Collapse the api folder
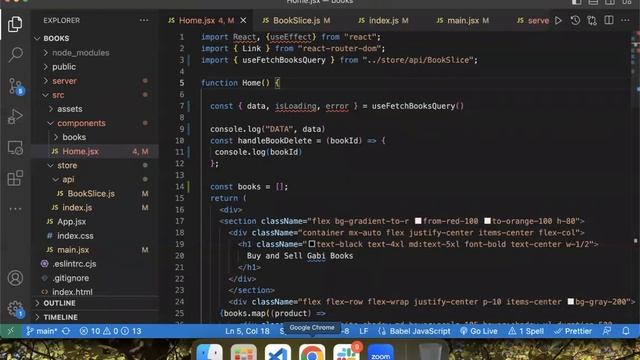 68,180
